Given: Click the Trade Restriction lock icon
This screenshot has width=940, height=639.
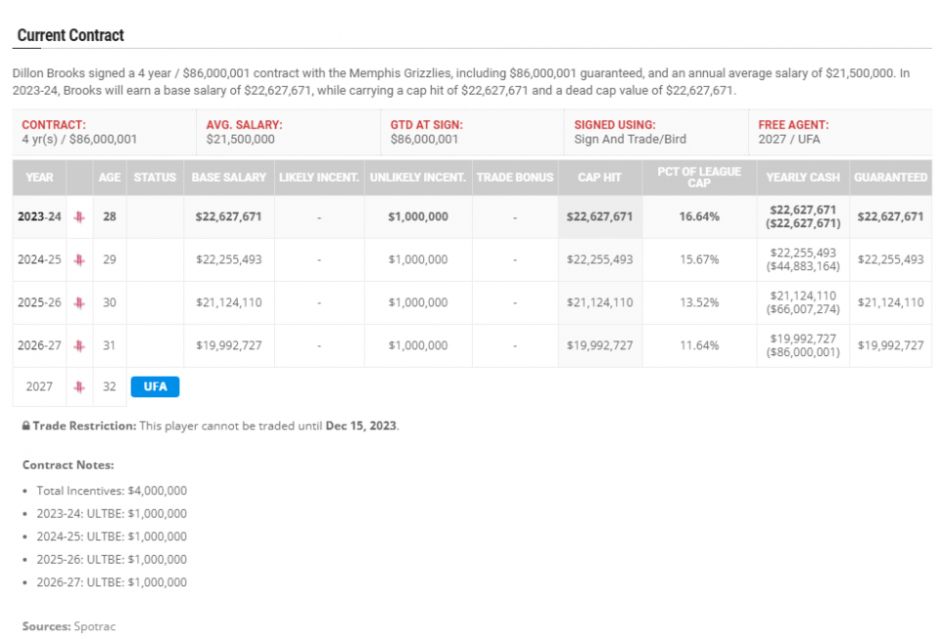Looking at the screenshot, I should (26, 426).
